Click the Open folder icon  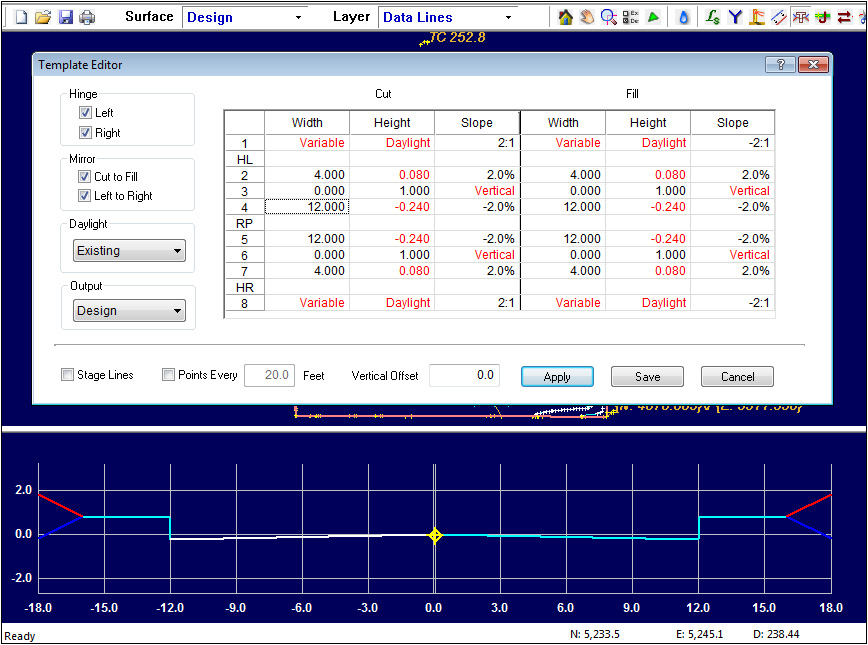pyautogui.click(x=42, y=17)
